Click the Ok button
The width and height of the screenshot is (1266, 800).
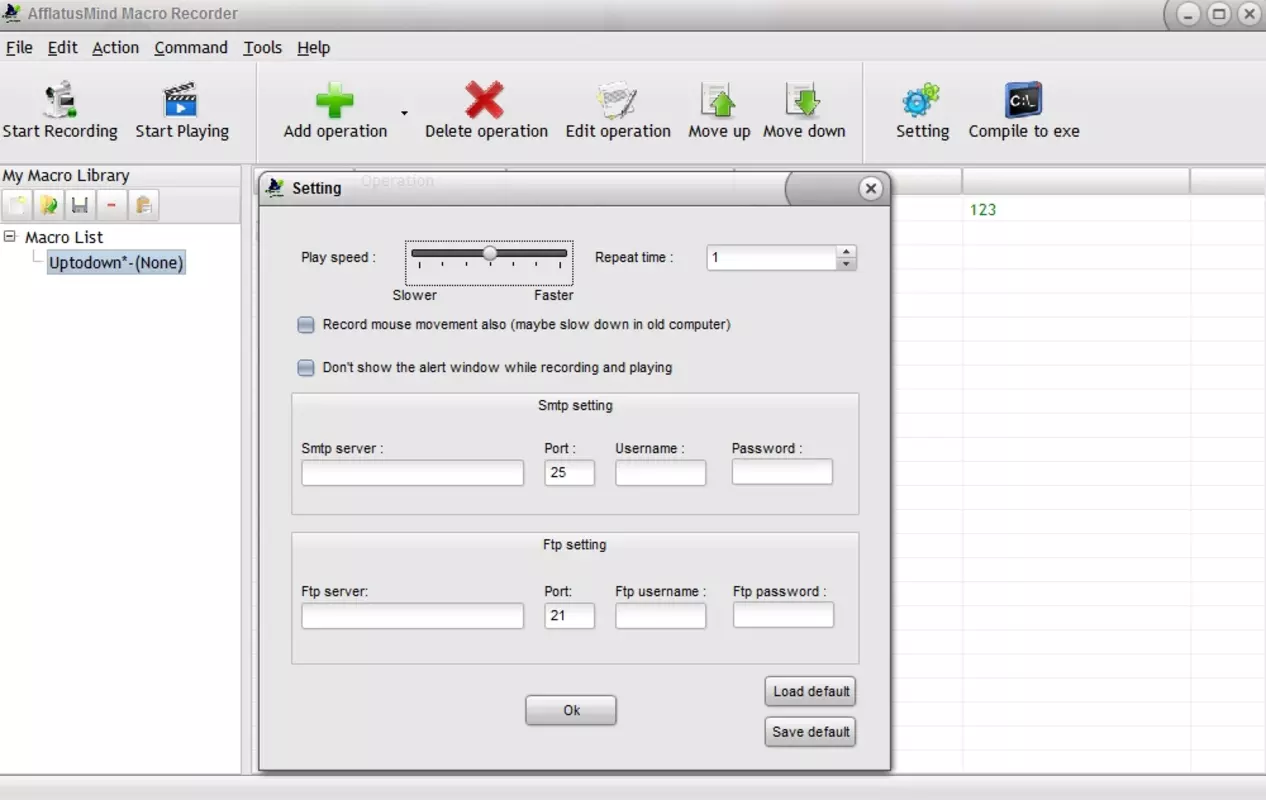571,710
